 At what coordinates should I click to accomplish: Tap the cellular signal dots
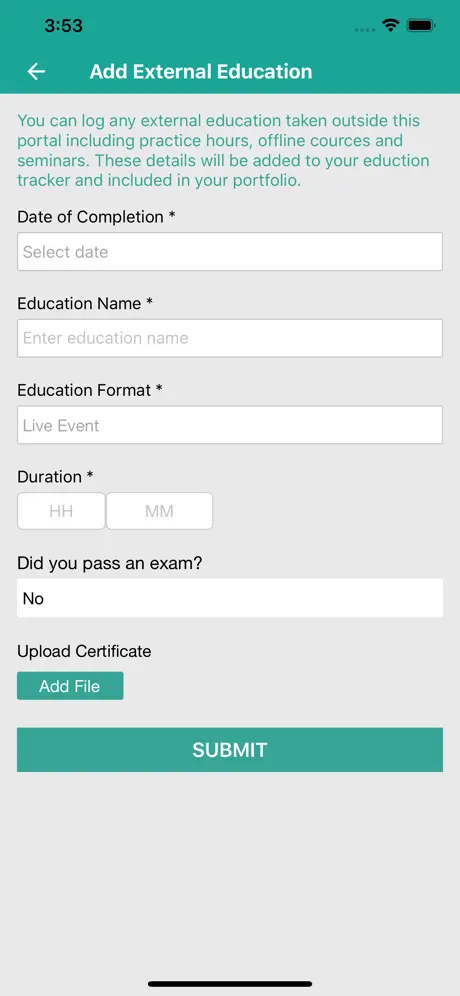pyautogui.click(x=365, y=29)
